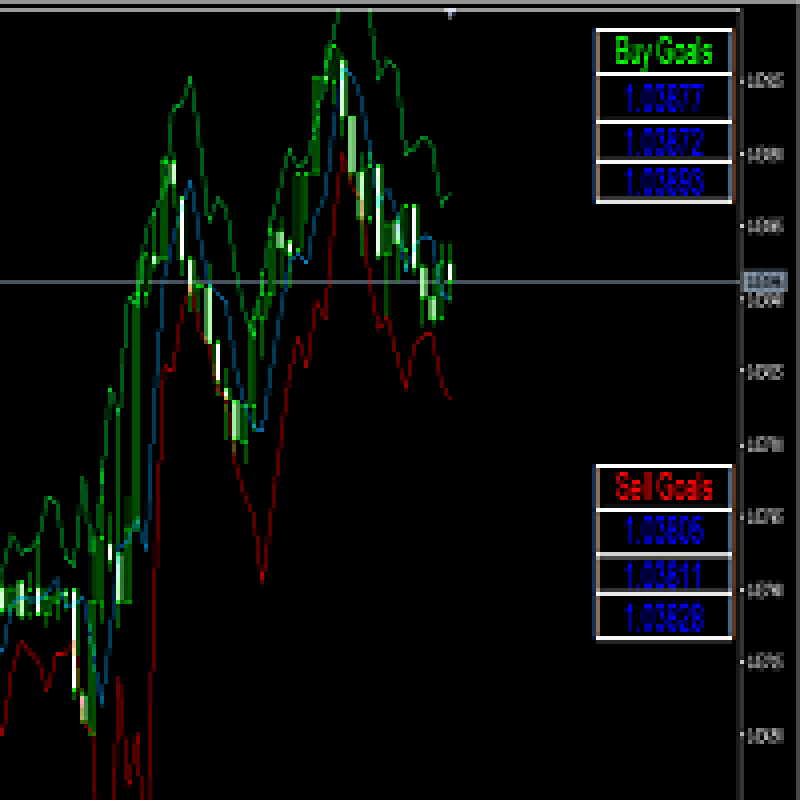
Task: Click the deepest red trough mid-chart
Action: pos(262,578)
